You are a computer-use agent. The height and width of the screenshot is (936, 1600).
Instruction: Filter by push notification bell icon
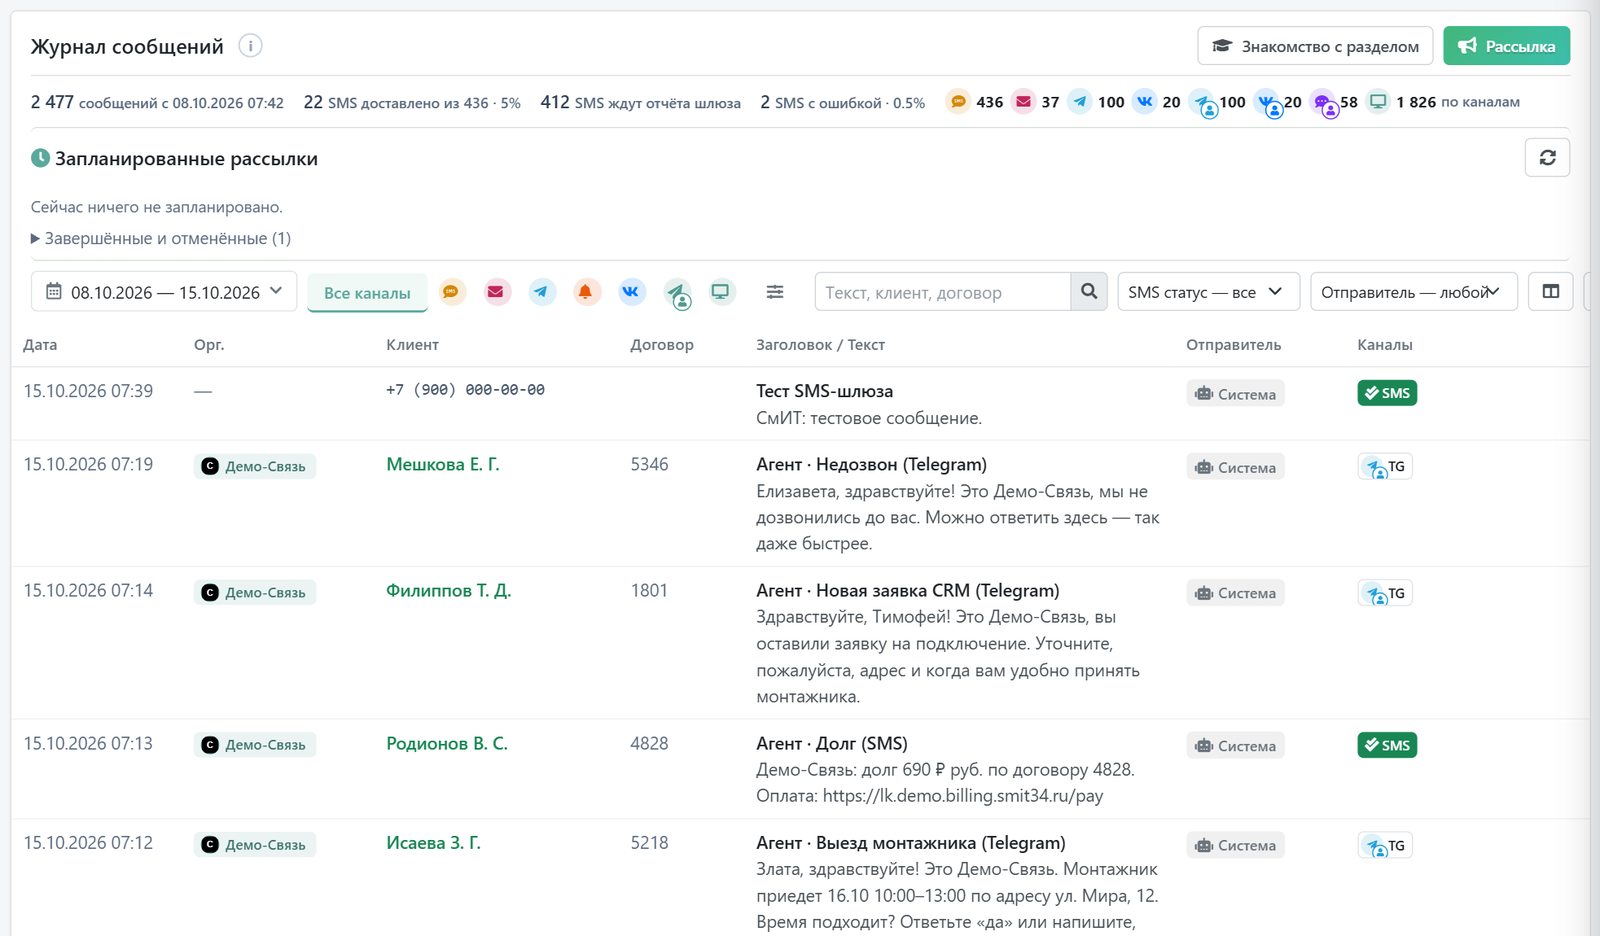coord(586,292)
